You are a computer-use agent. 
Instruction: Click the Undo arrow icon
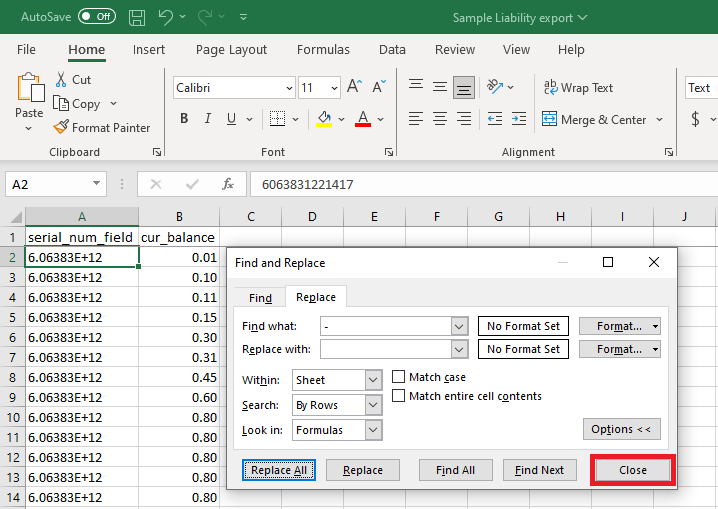[165, 17]
